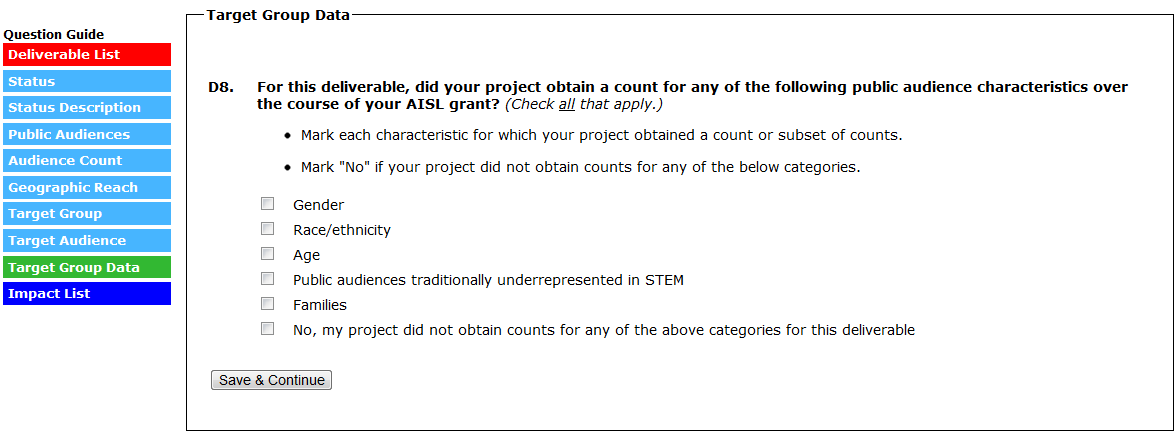Open the Impact List section

(87, 294)
